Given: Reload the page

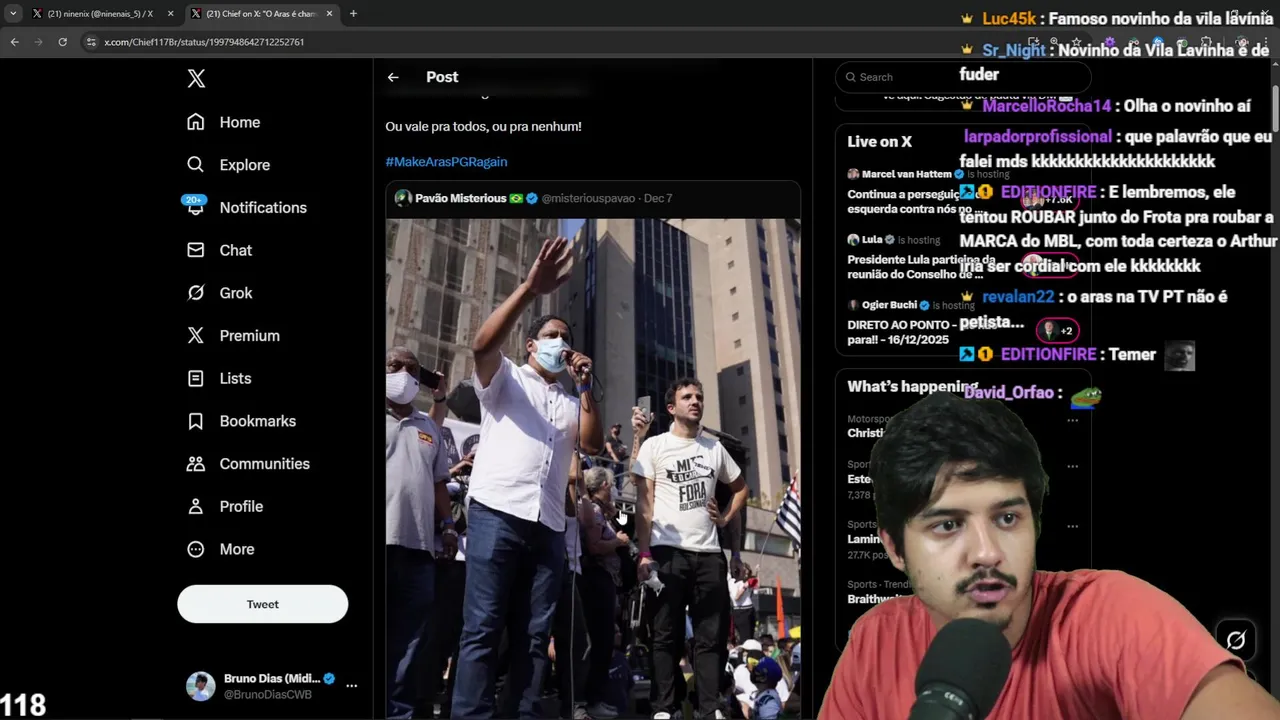Looking at the screenshot, I should tap(62, 42).
